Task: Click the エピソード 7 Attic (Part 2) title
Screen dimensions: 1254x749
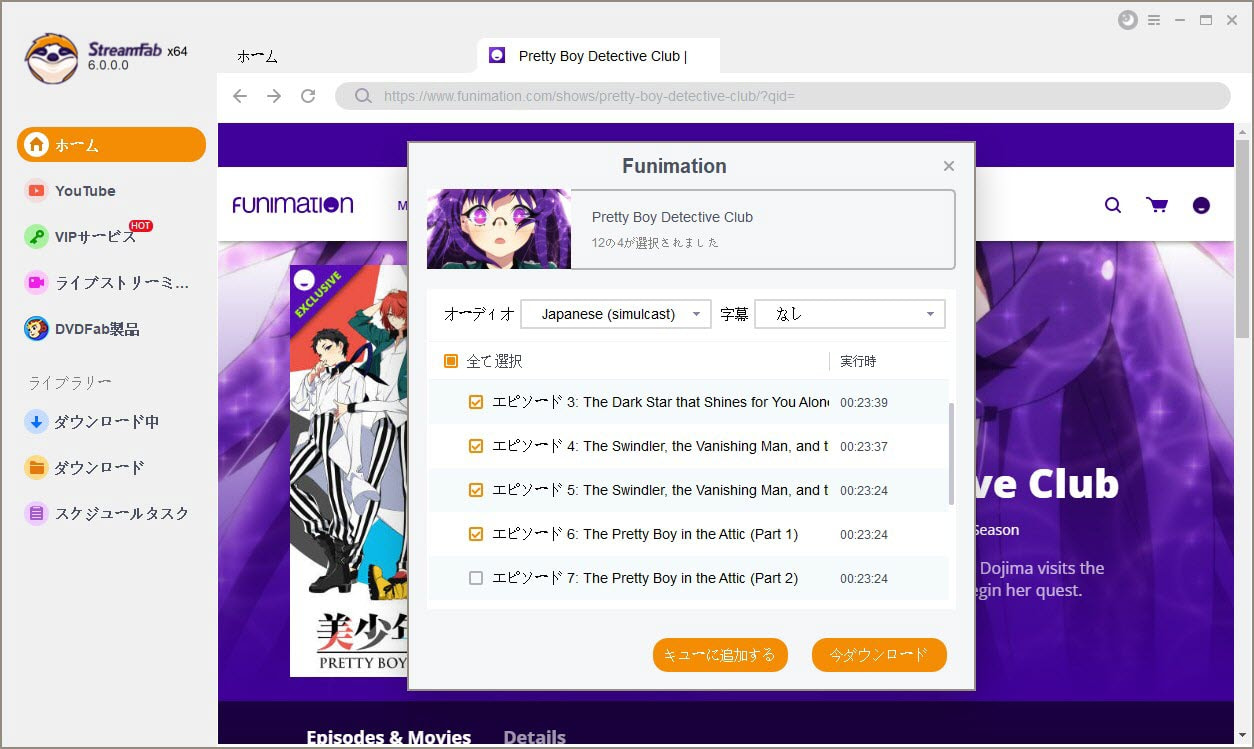Action: [x=645, y=578]
